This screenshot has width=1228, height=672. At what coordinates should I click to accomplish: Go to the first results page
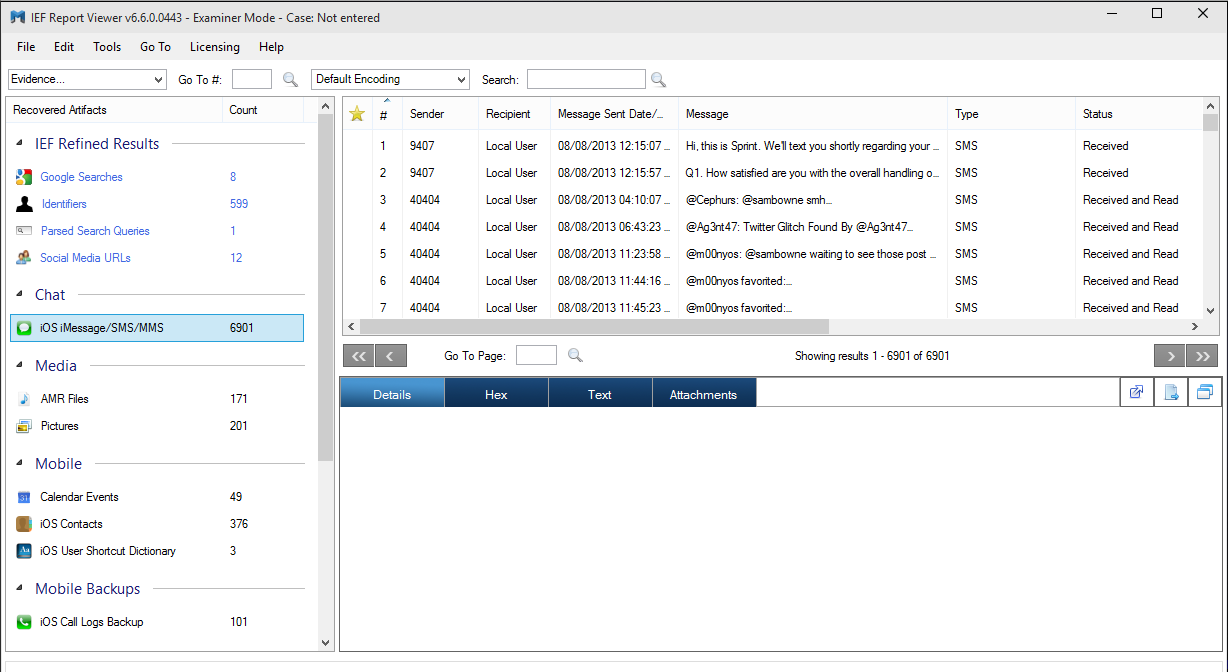[x=358, y=355]
